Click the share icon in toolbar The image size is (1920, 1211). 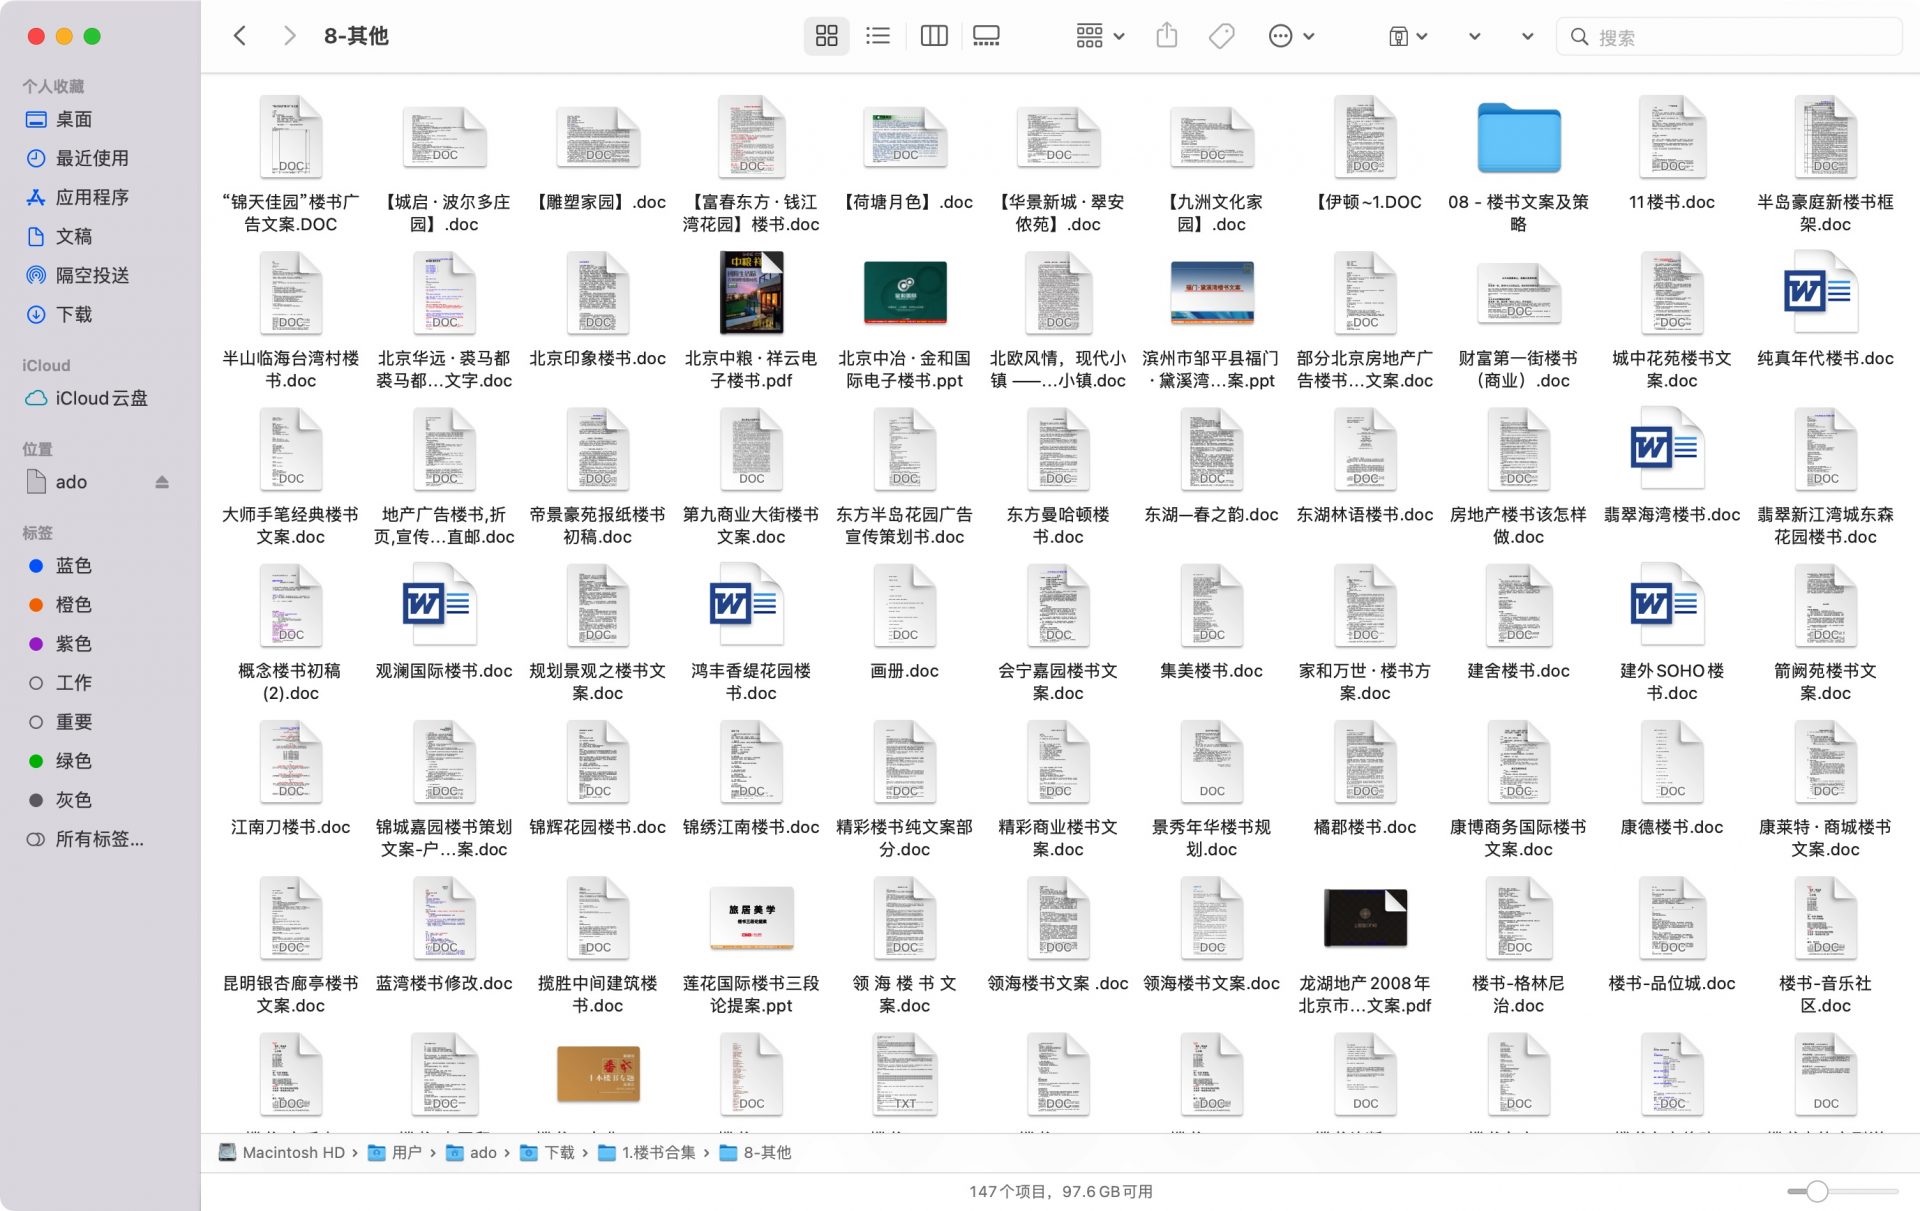(x=1166, y=37)
